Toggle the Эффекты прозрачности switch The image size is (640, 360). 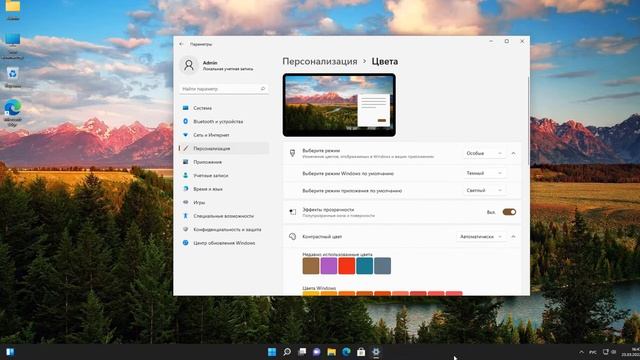[x=509, y=212]
